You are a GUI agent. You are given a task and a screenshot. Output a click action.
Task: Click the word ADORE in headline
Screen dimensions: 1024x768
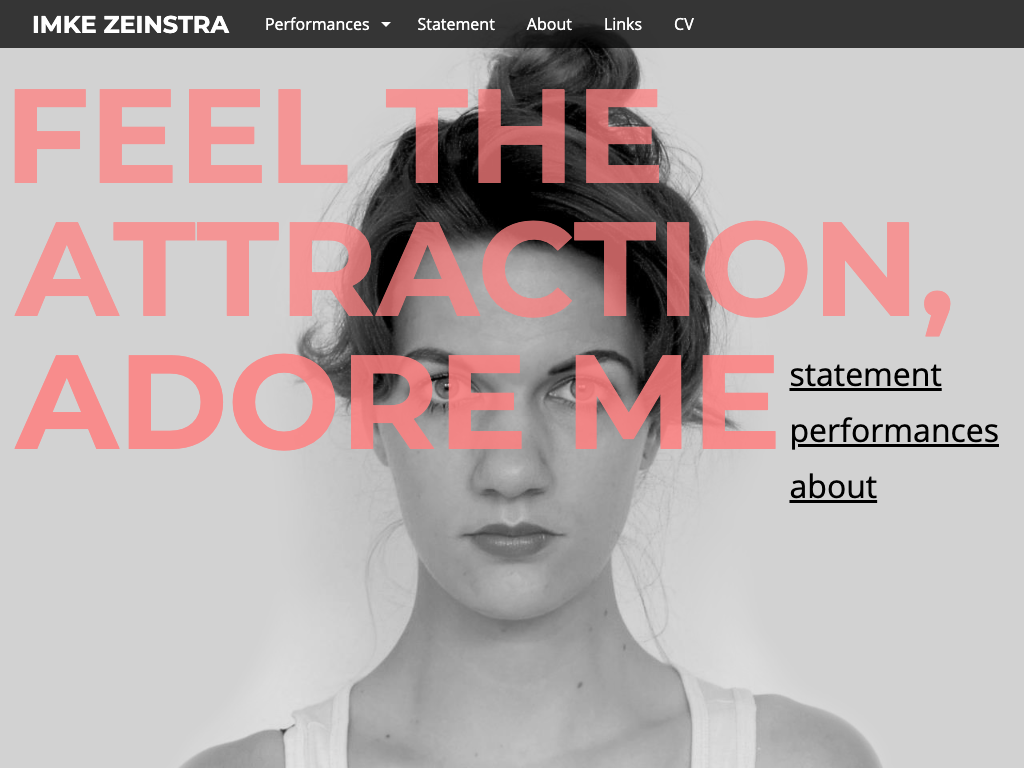point(268,402)
